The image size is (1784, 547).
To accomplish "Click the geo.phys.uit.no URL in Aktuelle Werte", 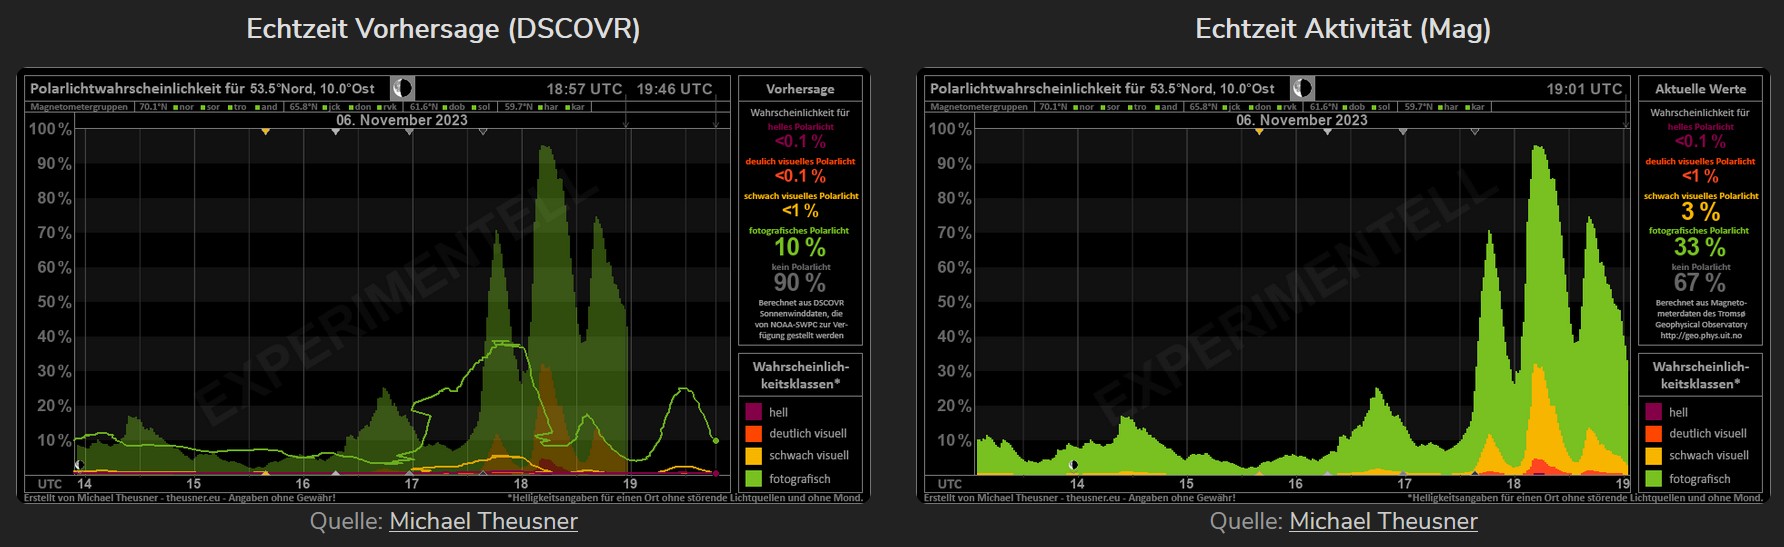I will click(x=1700, y=336).
